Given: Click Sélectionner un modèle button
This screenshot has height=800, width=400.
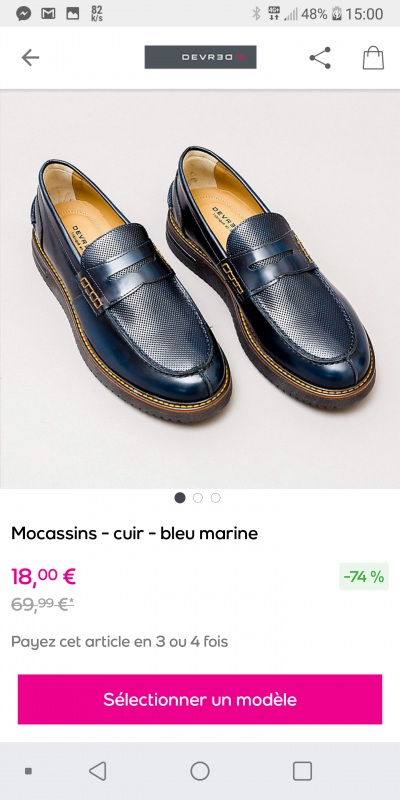Looking at the screenshot, I should [x=200, y=699].
